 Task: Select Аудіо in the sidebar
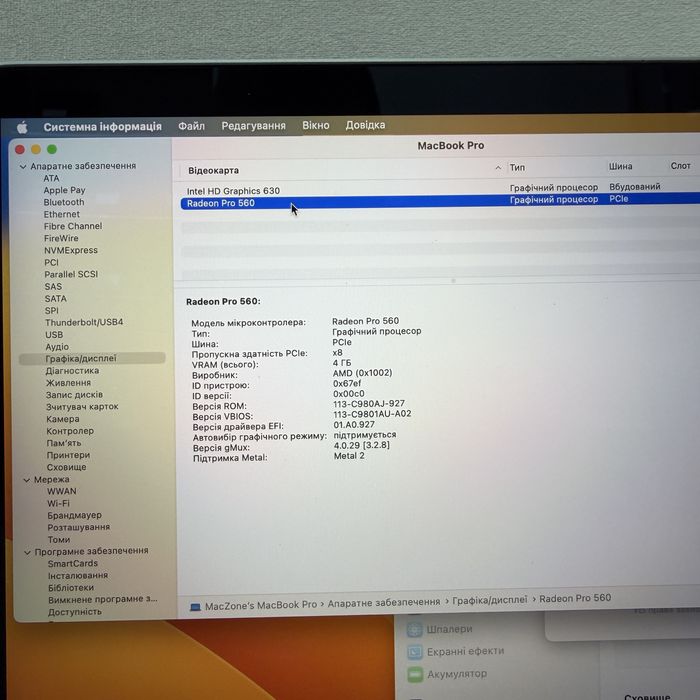57,347
